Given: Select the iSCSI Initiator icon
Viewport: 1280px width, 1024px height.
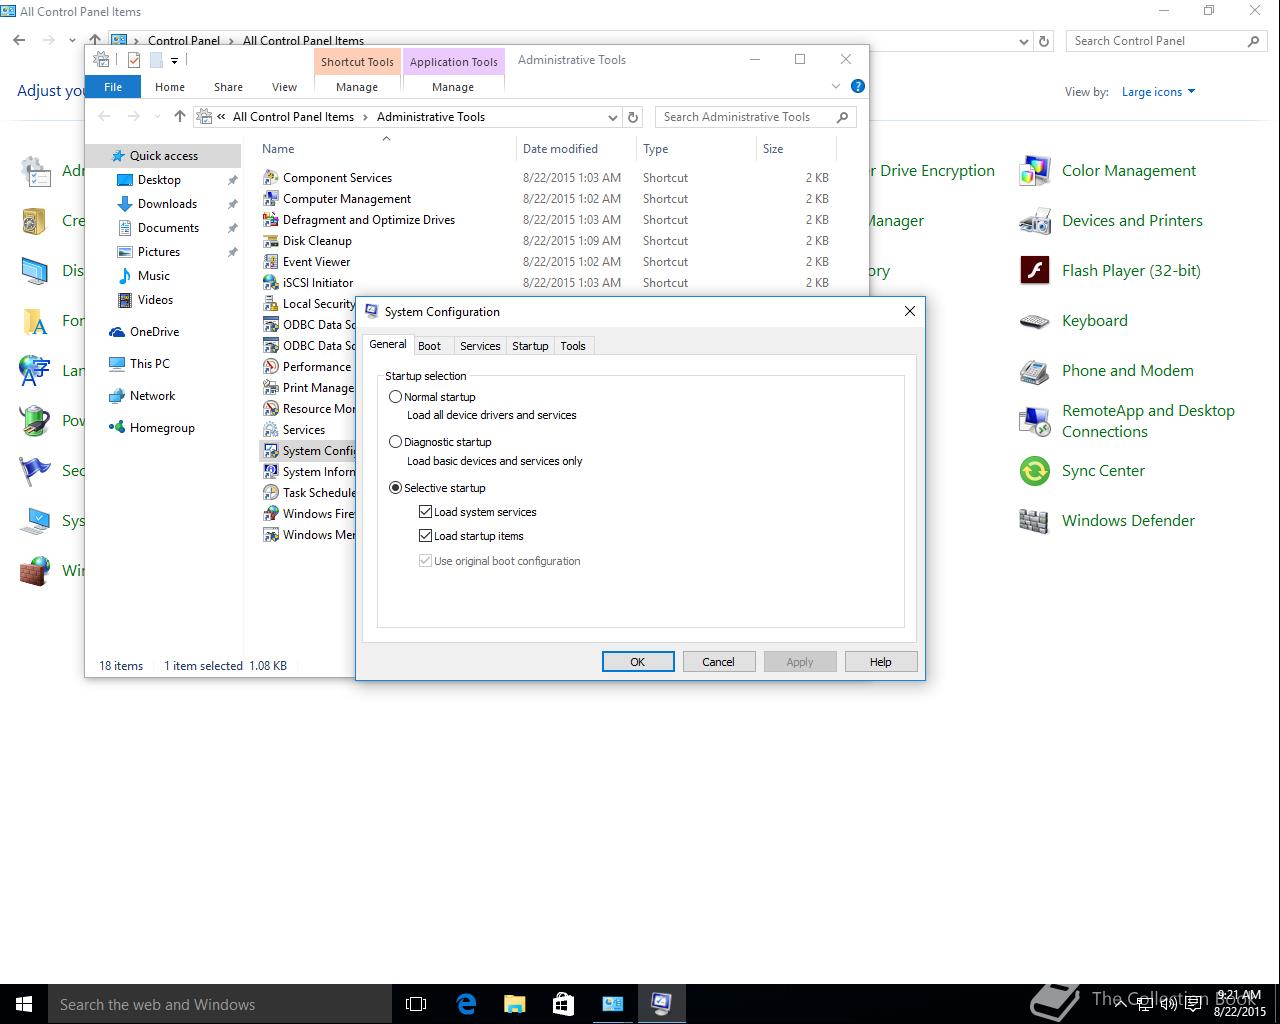Looking at the screenshot, I should [270, 283].
